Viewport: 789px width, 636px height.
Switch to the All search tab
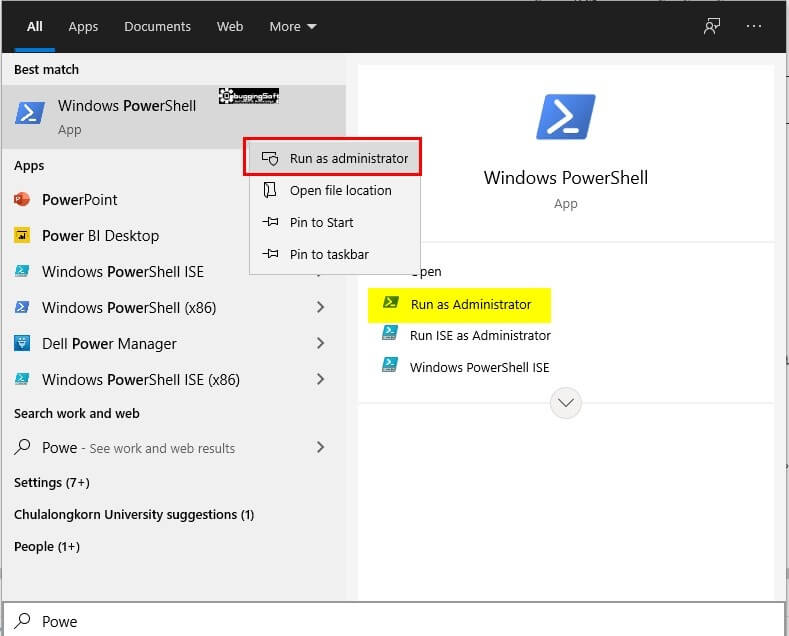tap(35, 27)
